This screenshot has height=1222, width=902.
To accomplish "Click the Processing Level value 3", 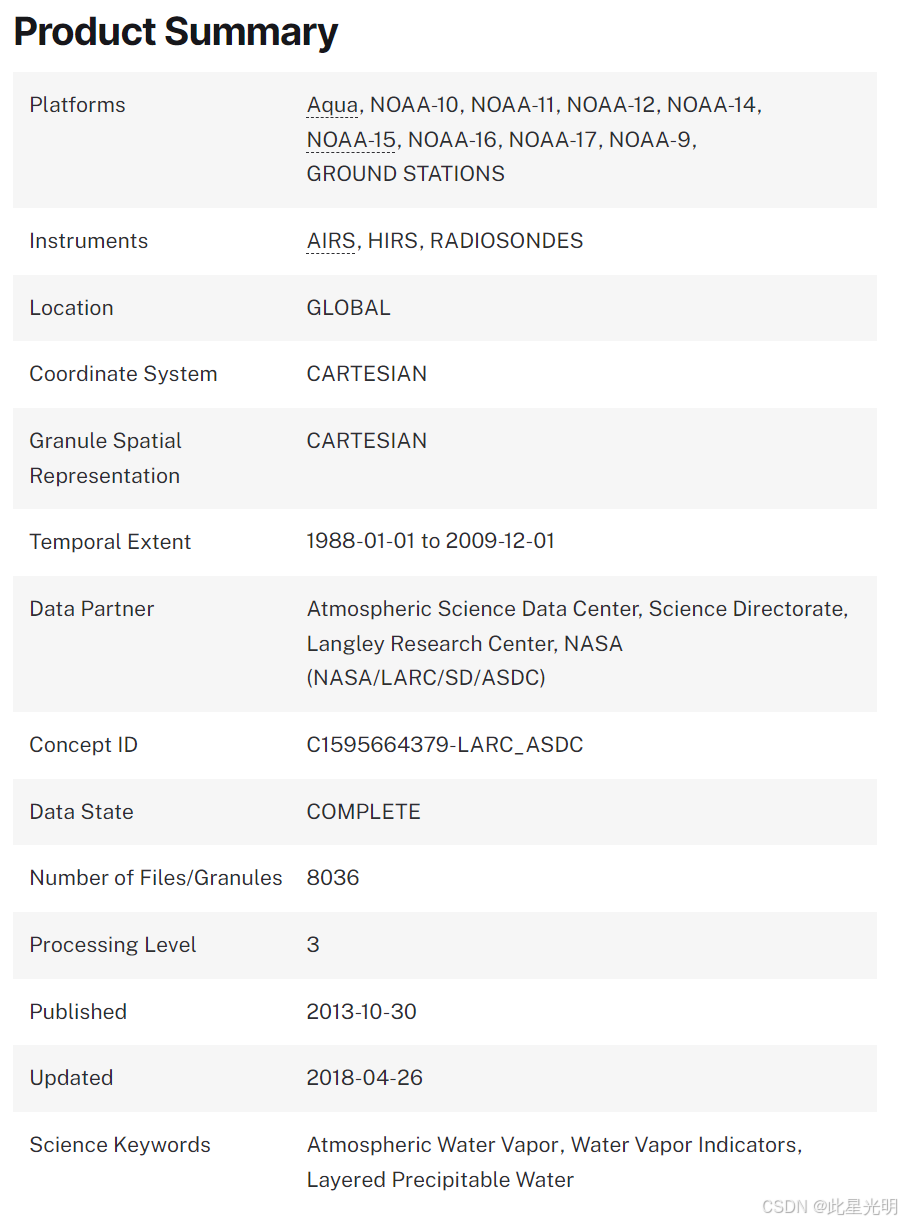I will 313,945.
